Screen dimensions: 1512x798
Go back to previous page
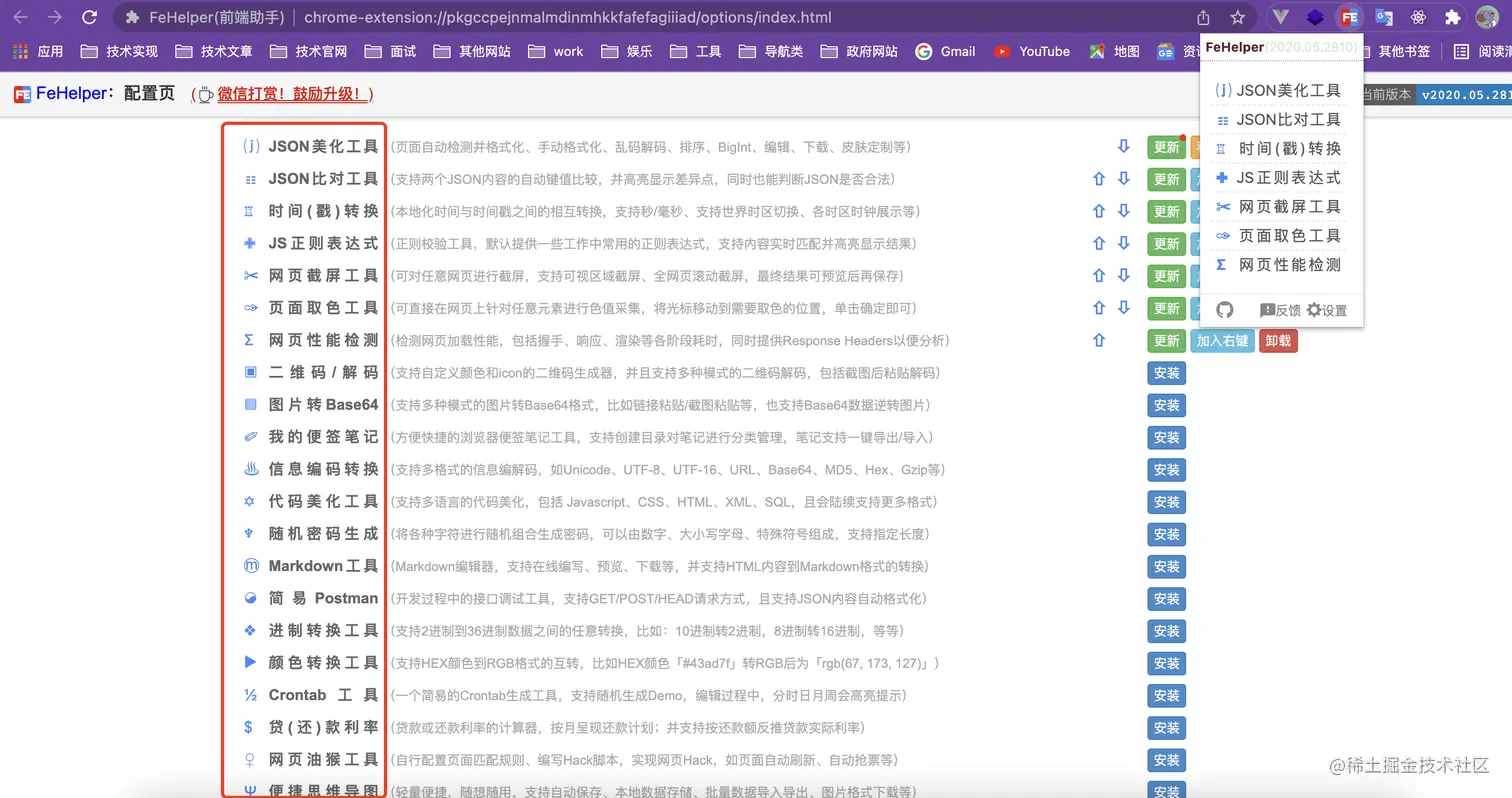(21, 18)
